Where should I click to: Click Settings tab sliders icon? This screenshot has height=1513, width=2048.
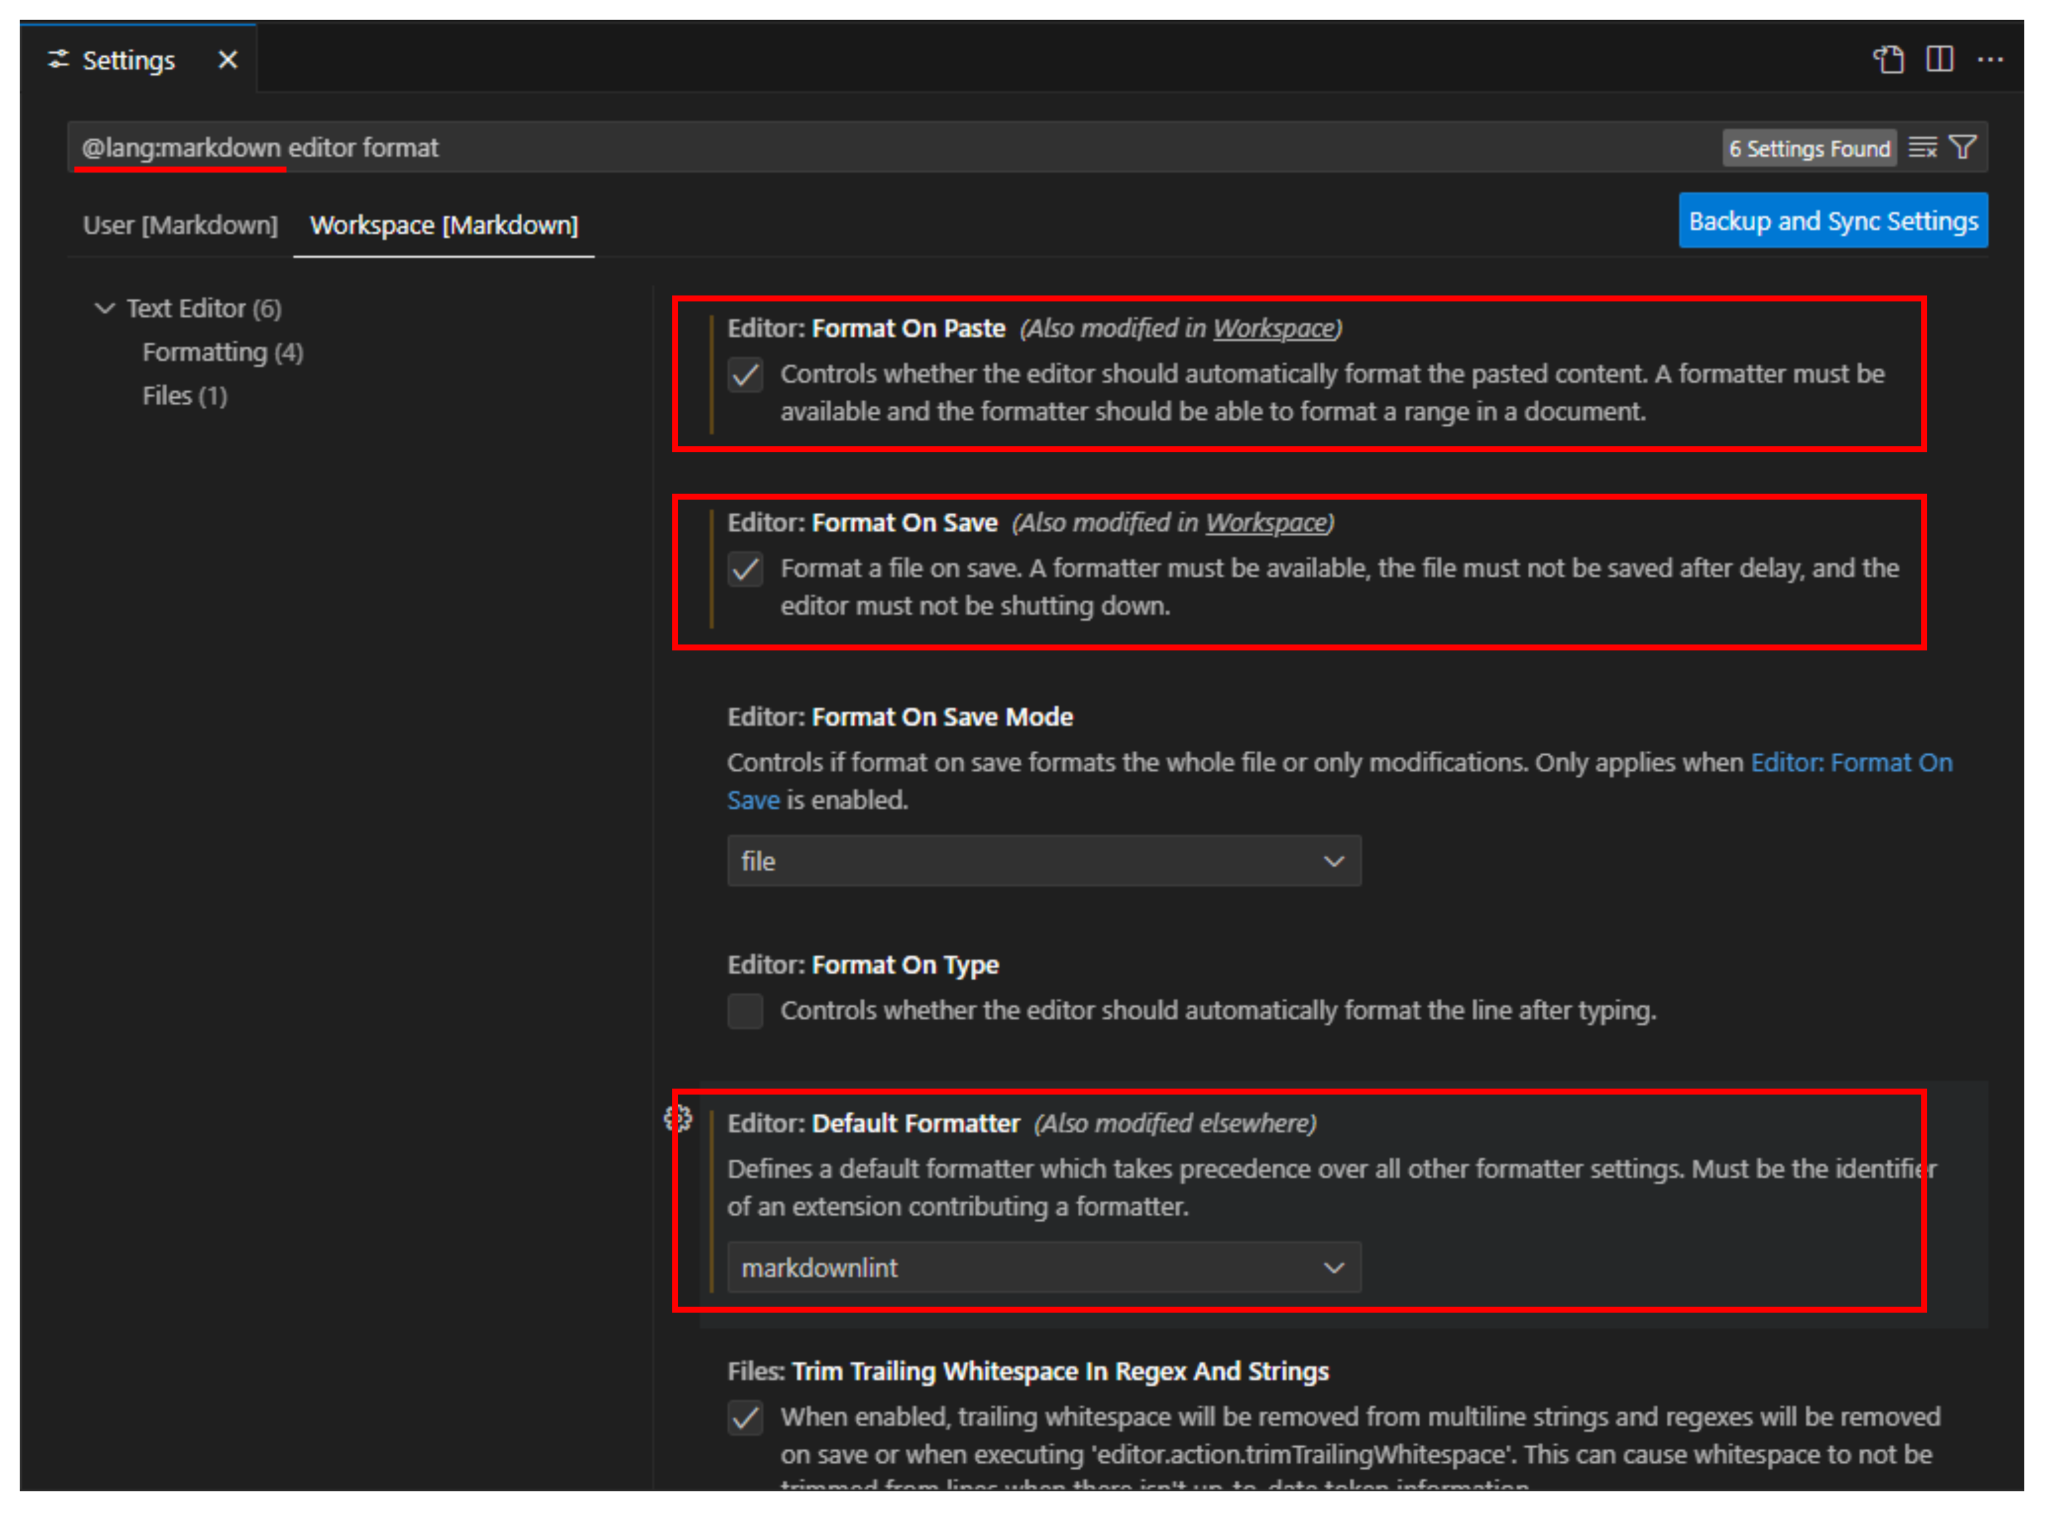(59, 60)
